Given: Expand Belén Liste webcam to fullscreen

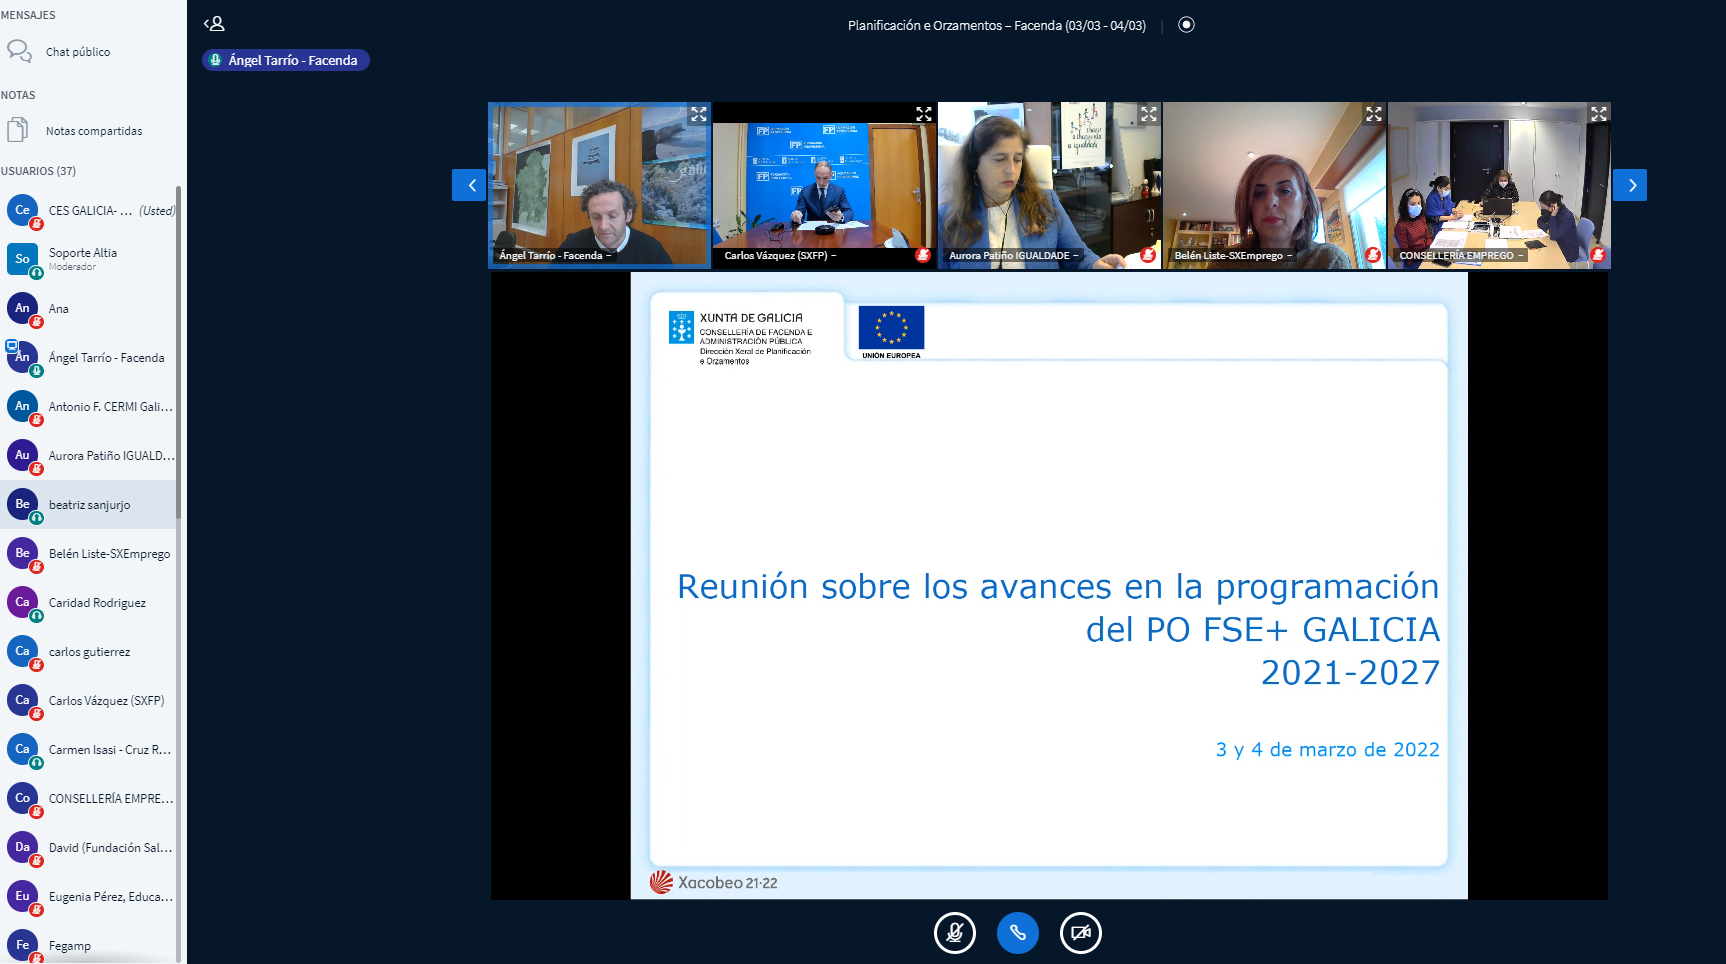Looking at the screenshot, I should [1373, 115].
